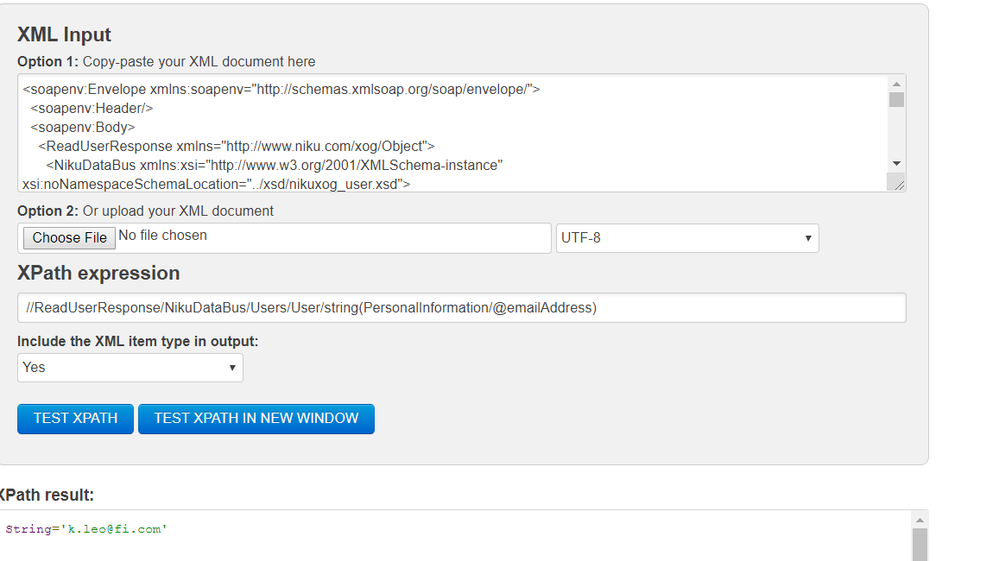Click TEST XPATH IN NEW WINDOW

pos(256,419)
